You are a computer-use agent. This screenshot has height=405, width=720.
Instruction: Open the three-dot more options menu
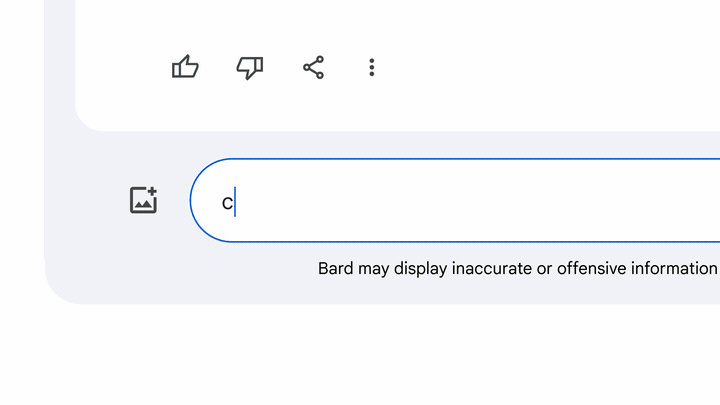(x=372, y=68)
